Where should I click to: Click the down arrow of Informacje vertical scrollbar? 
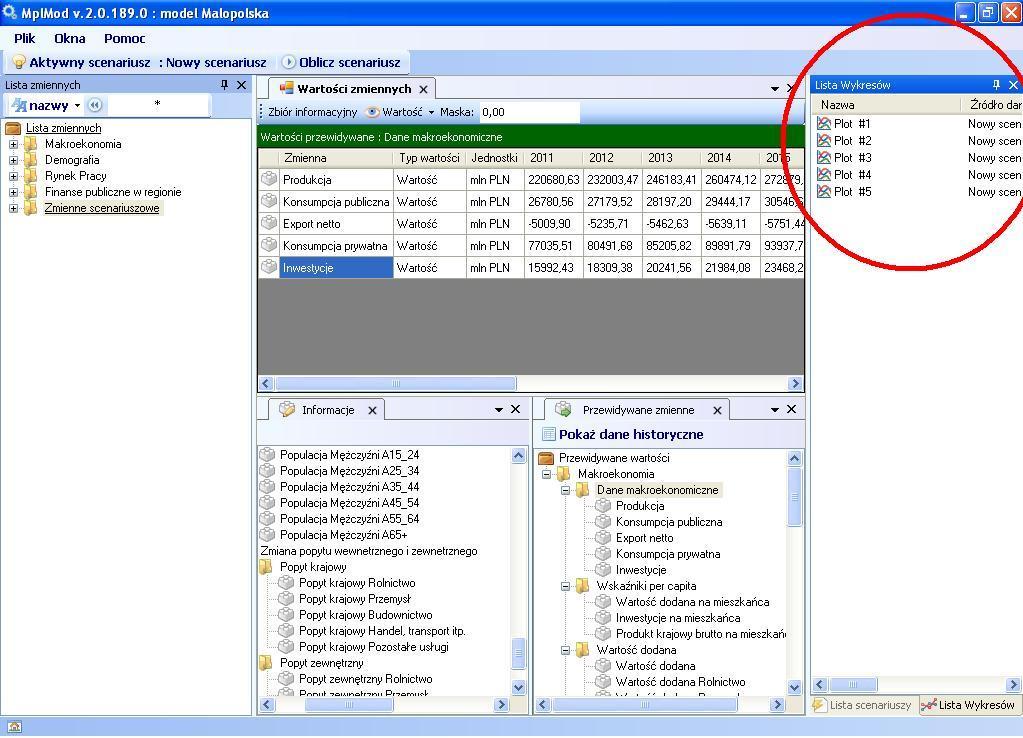coord(519,686)
